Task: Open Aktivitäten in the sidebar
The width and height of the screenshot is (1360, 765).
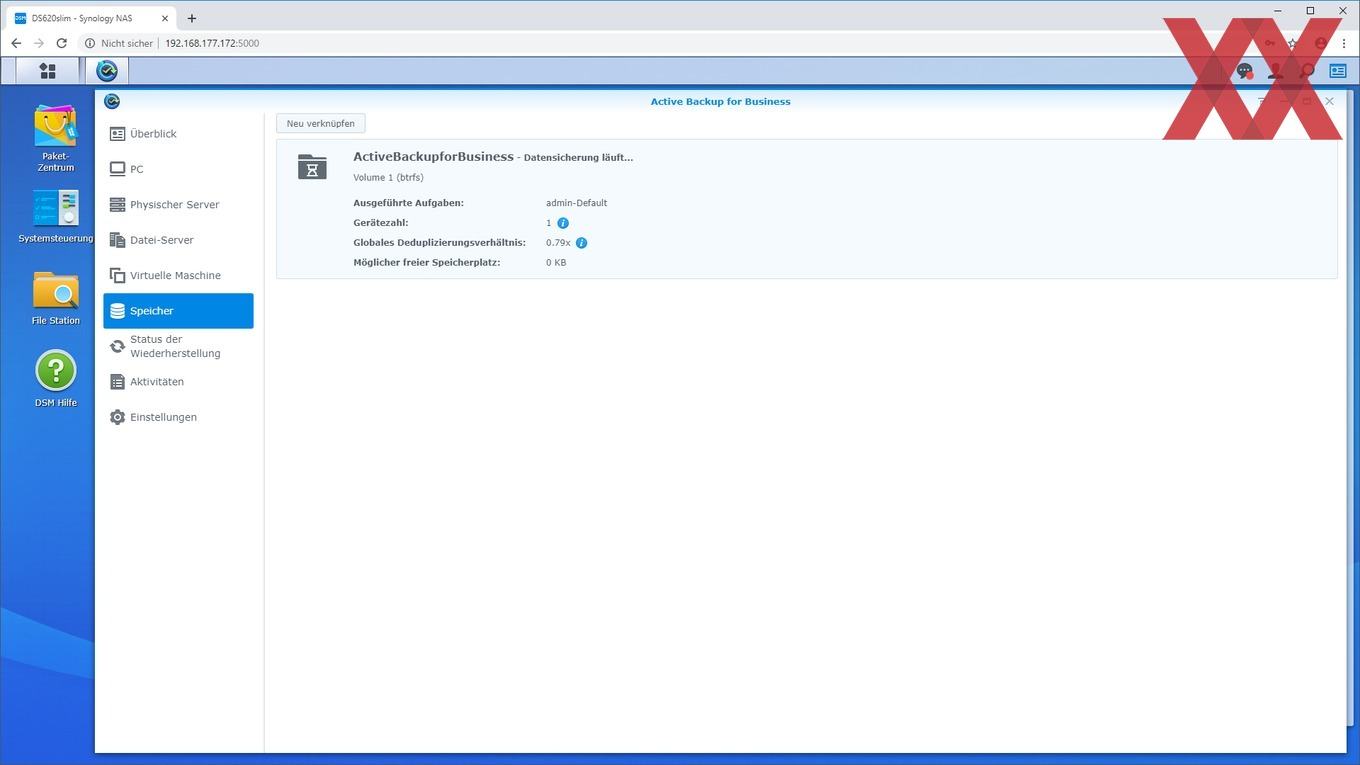Action: (178, 382)
